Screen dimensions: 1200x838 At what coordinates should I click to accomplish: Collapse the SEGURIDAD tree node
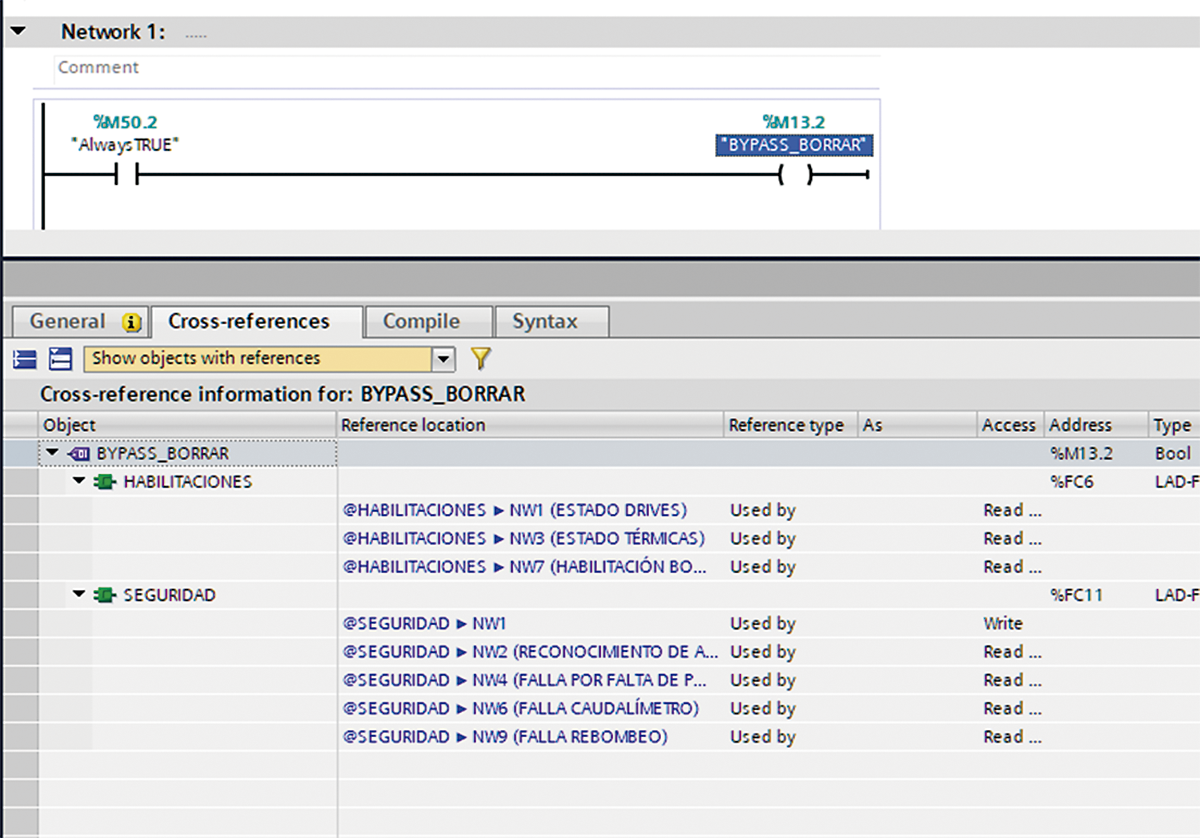tap(79, 595)
